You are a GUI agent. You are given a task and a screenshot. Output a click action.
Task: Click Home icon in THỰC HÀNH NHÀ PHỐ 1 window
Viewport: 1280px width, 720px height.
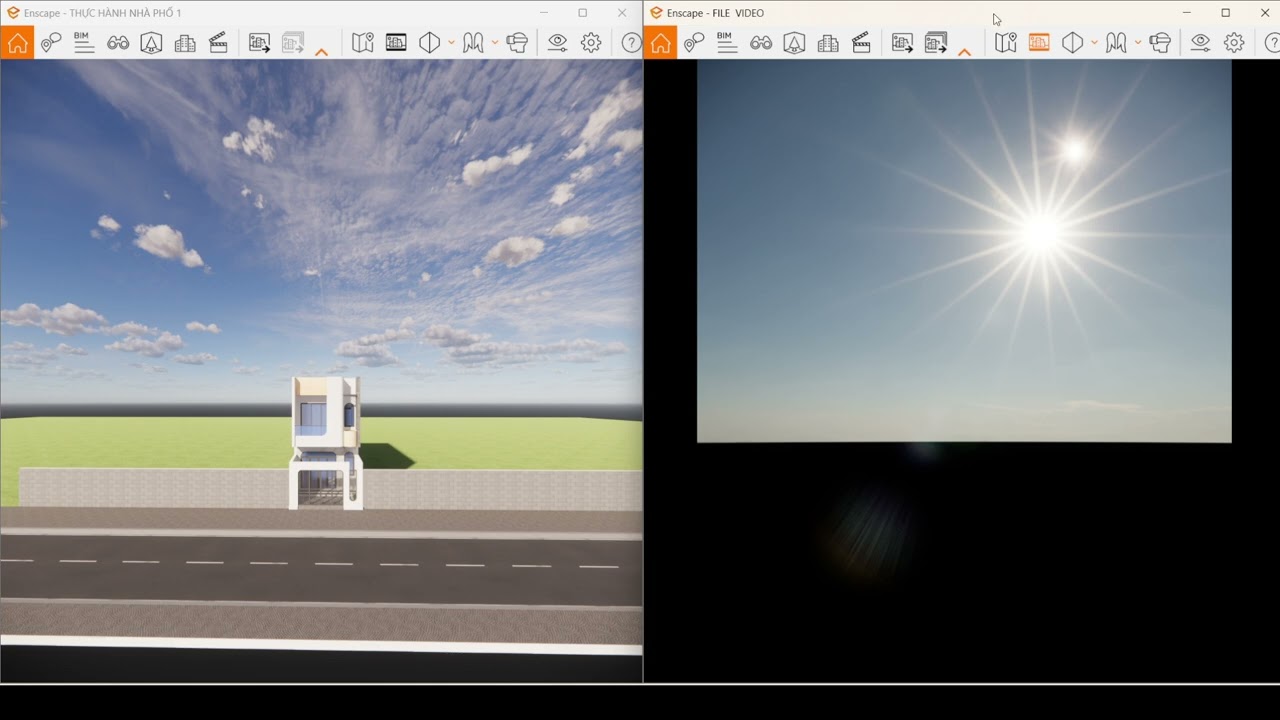point(17,43)
